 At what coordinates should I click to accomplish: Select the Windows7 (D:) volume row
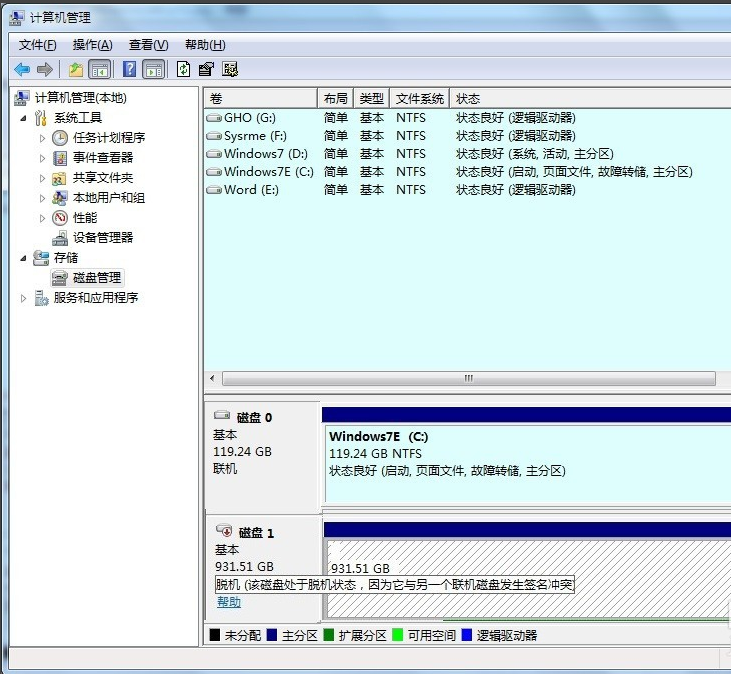[x=266, y=154]
